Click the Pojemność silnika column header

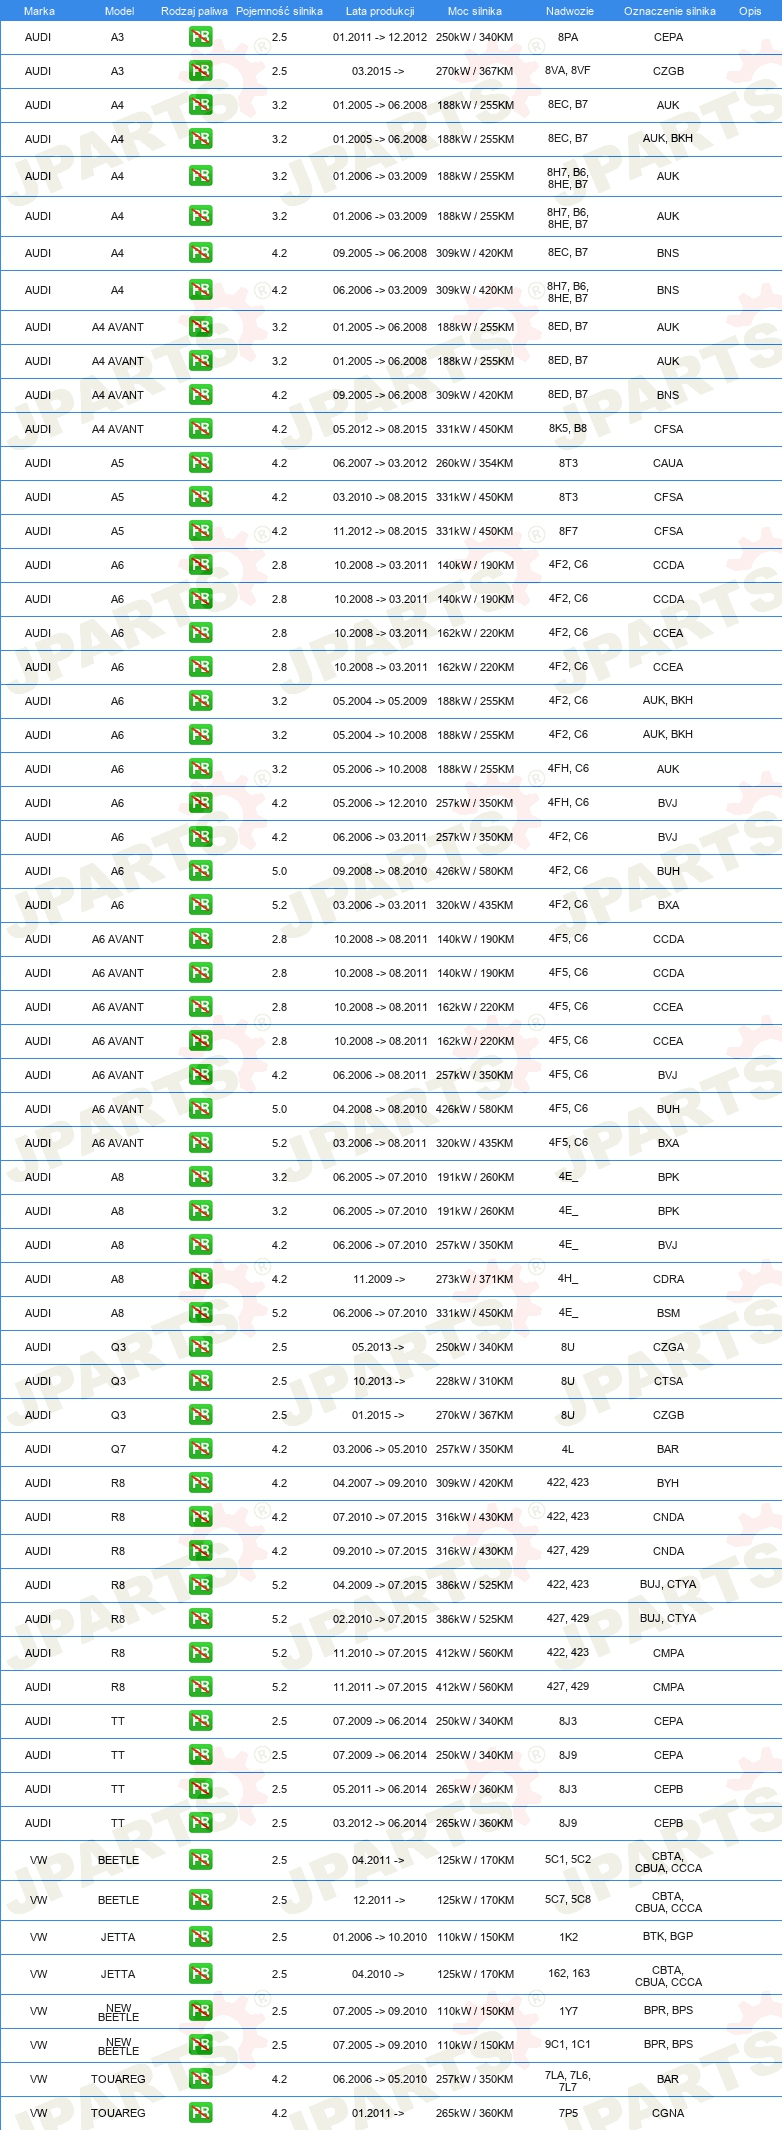(279, 11)
